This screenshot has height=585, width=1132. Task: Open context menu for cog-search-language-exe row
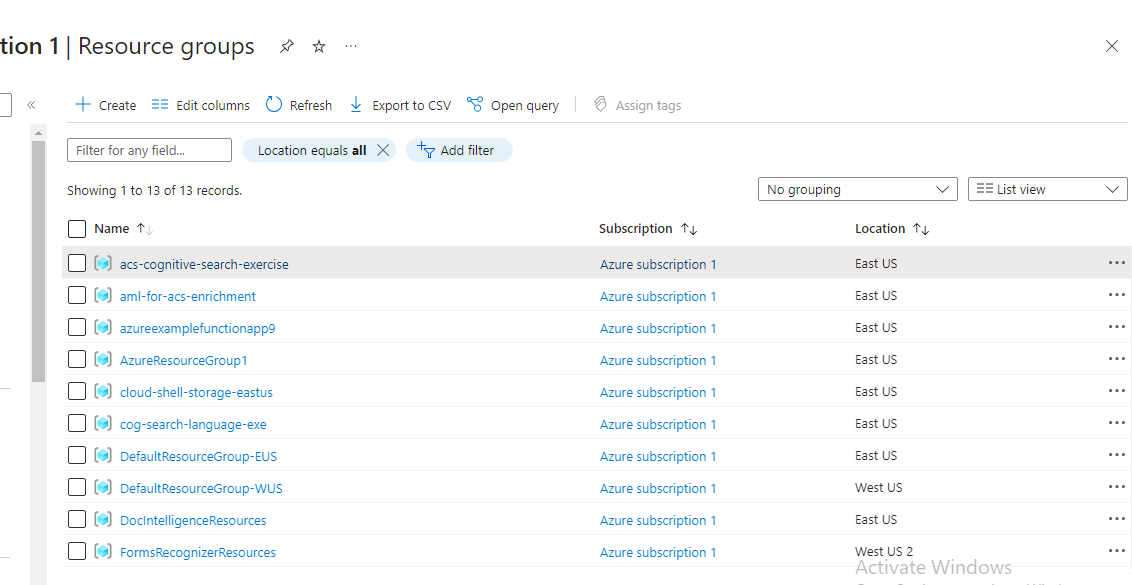point(1116,422)
